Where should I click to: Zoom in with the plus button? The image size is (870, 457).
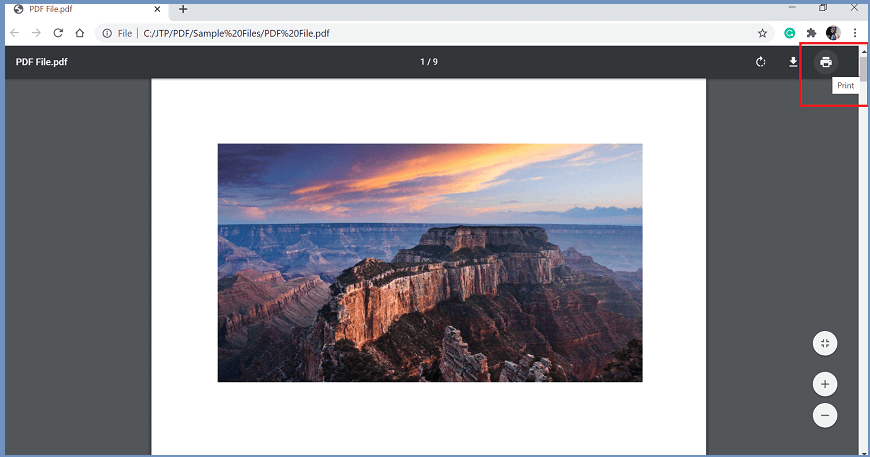pos(825,384)
